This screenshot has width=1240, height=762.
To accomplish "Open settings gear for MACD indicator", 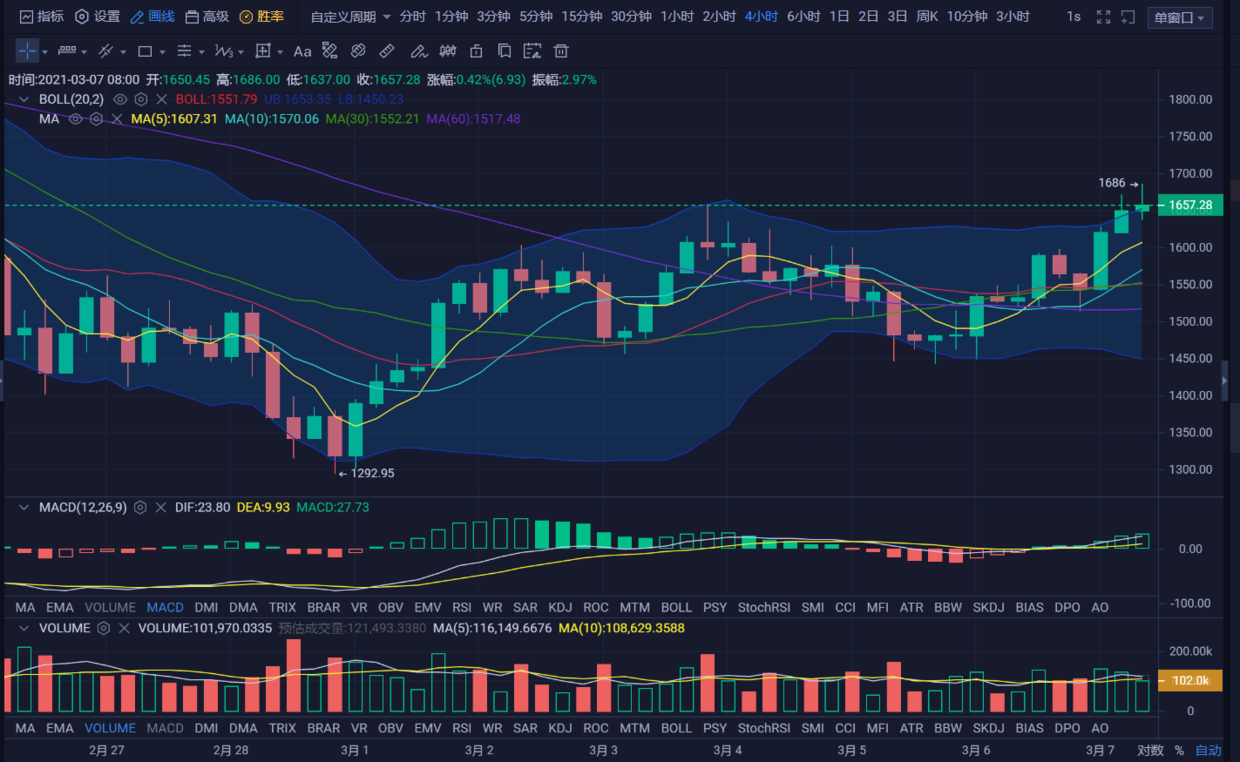I will 140,508.
